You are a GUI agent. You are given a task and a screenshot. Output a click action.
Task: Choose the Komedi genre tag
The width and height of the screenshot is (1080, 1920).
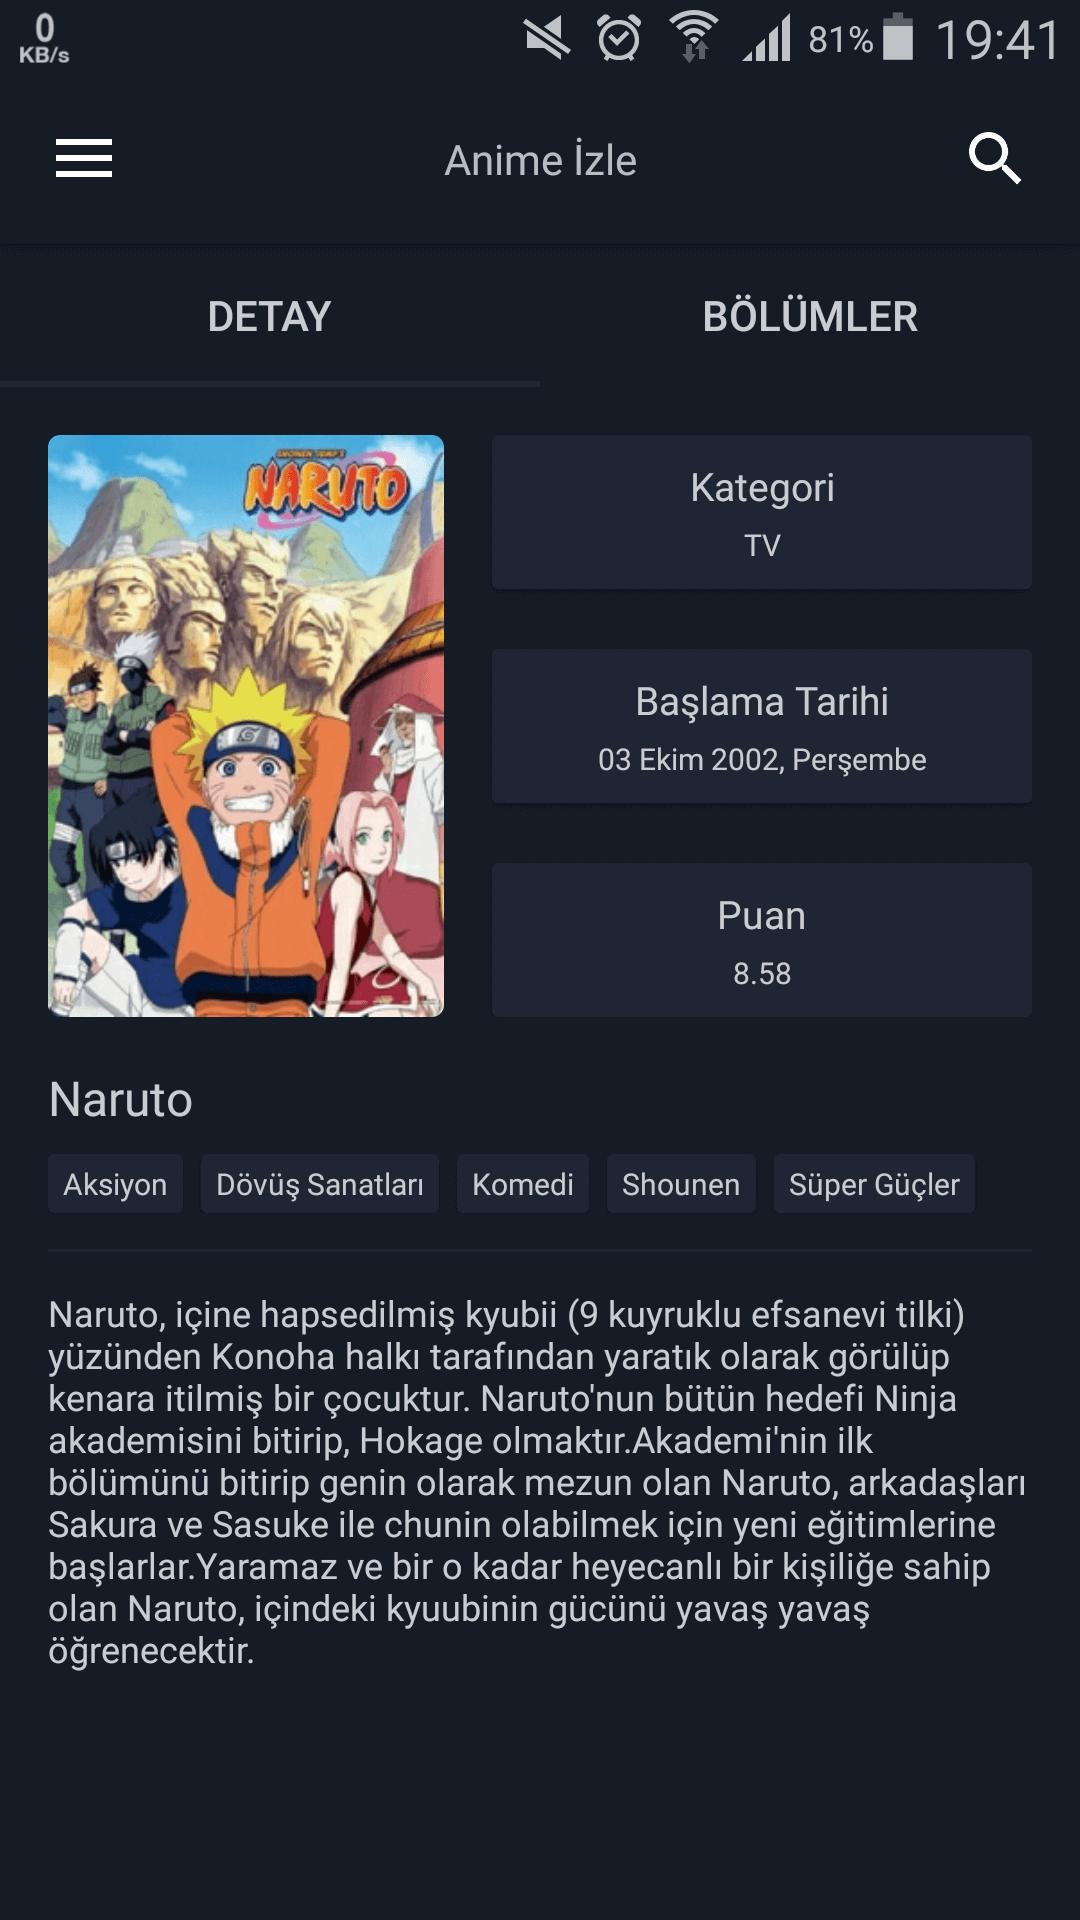523,1184
